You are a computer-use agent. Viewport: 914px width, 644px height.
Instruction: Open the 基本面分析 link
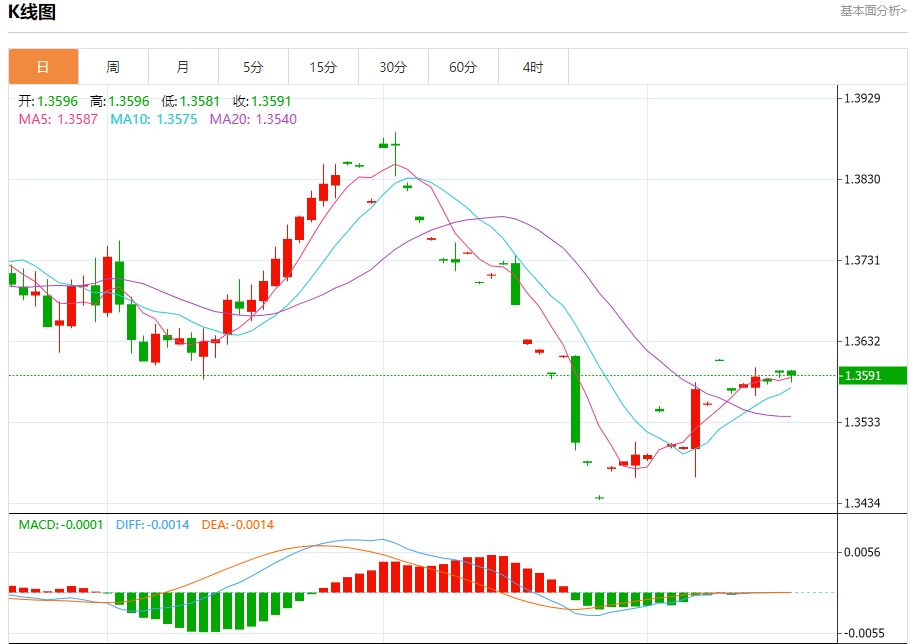pos(873,11)
